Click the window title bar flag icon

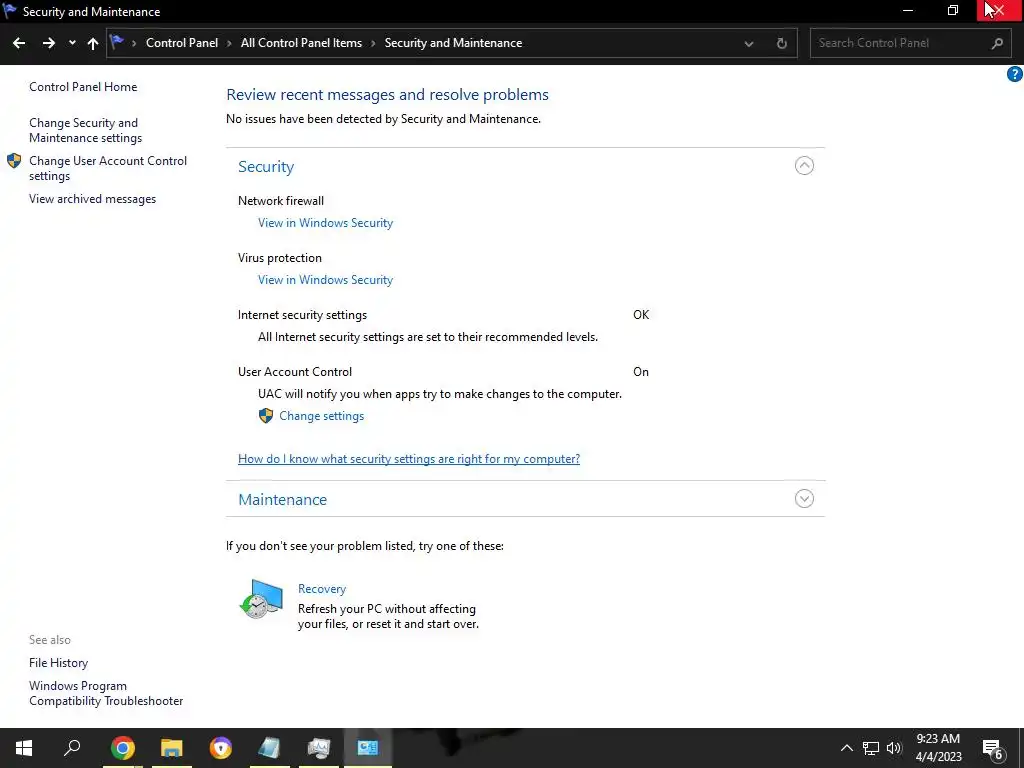click(10, 10)
